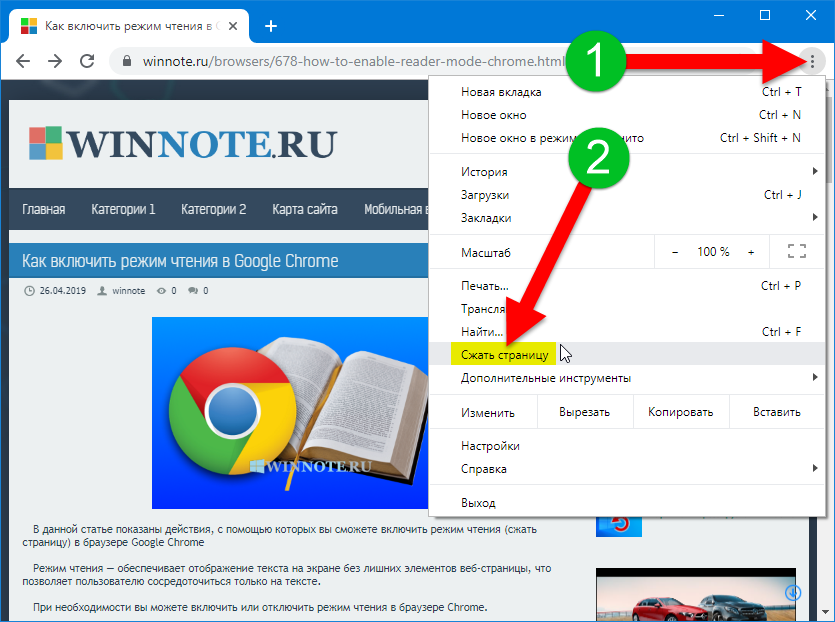Viewport: 835px width, 622px height.
Task: Expand 'Дополнительные инструменты' submenu
Action: point(627,378)
